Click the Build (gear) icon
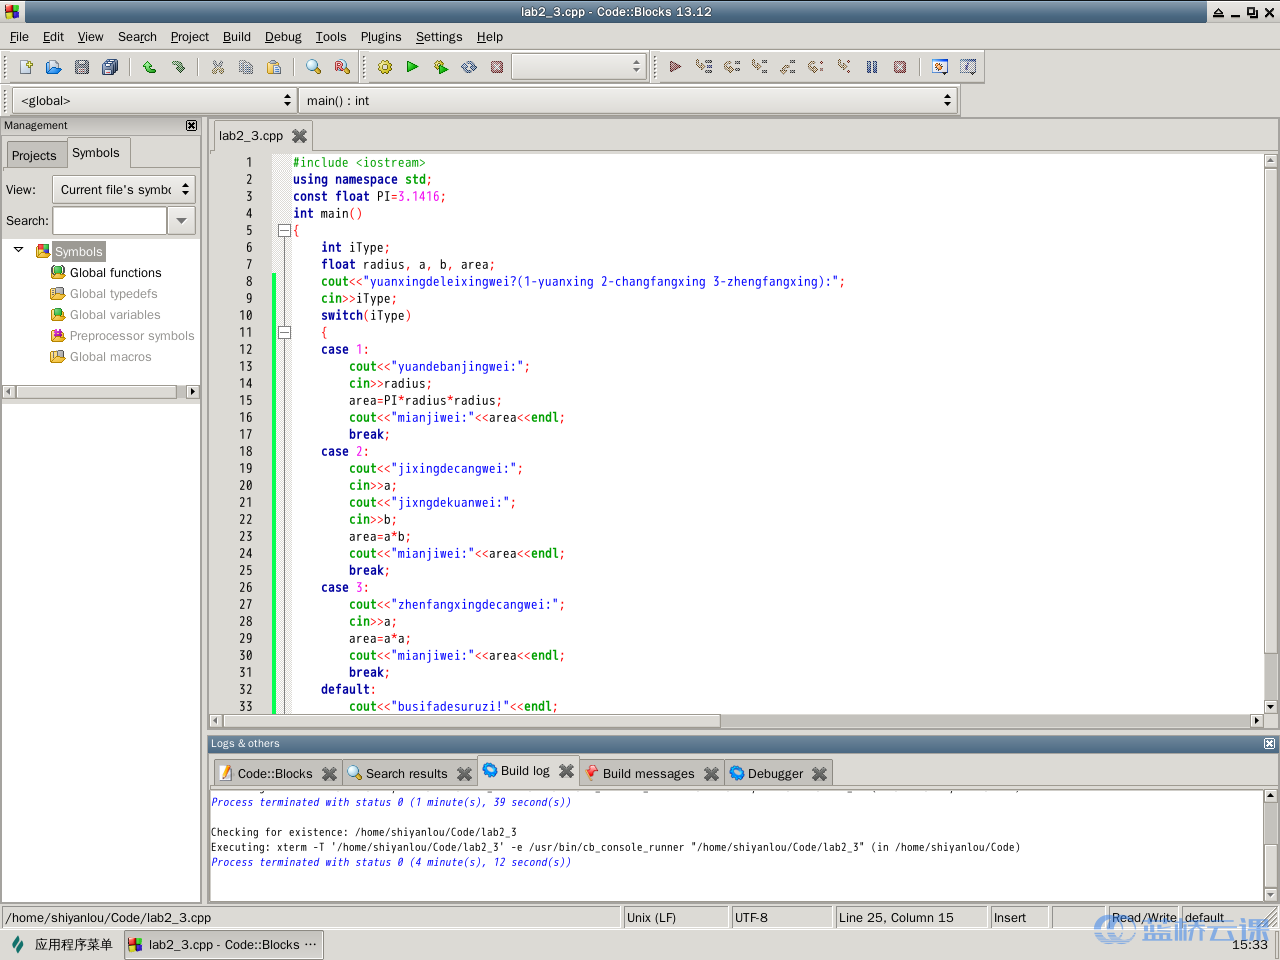 click(385, 66)
